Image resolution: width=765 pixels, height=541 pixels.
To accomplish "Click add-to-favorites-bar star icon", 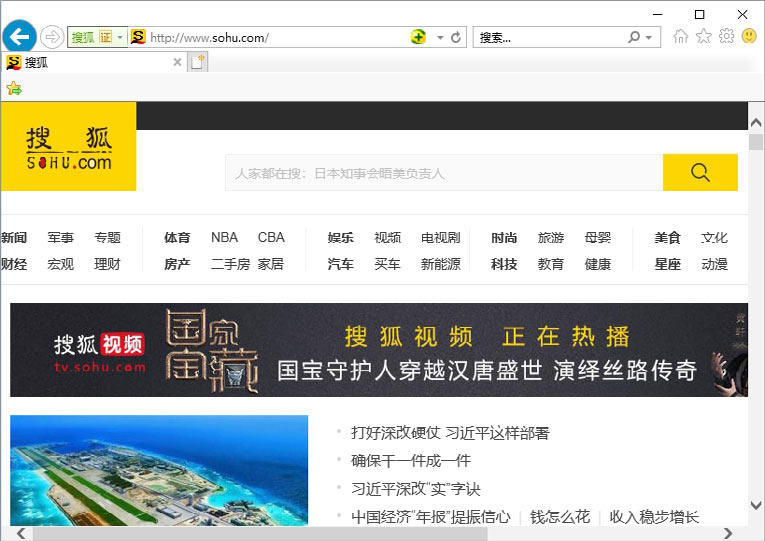I will (14, 88).
